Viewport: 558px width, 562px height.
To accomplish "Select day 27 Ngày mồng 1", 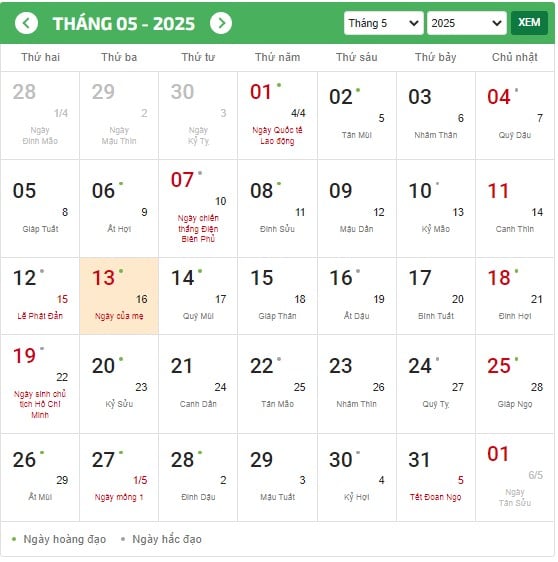I will [119, 477].
